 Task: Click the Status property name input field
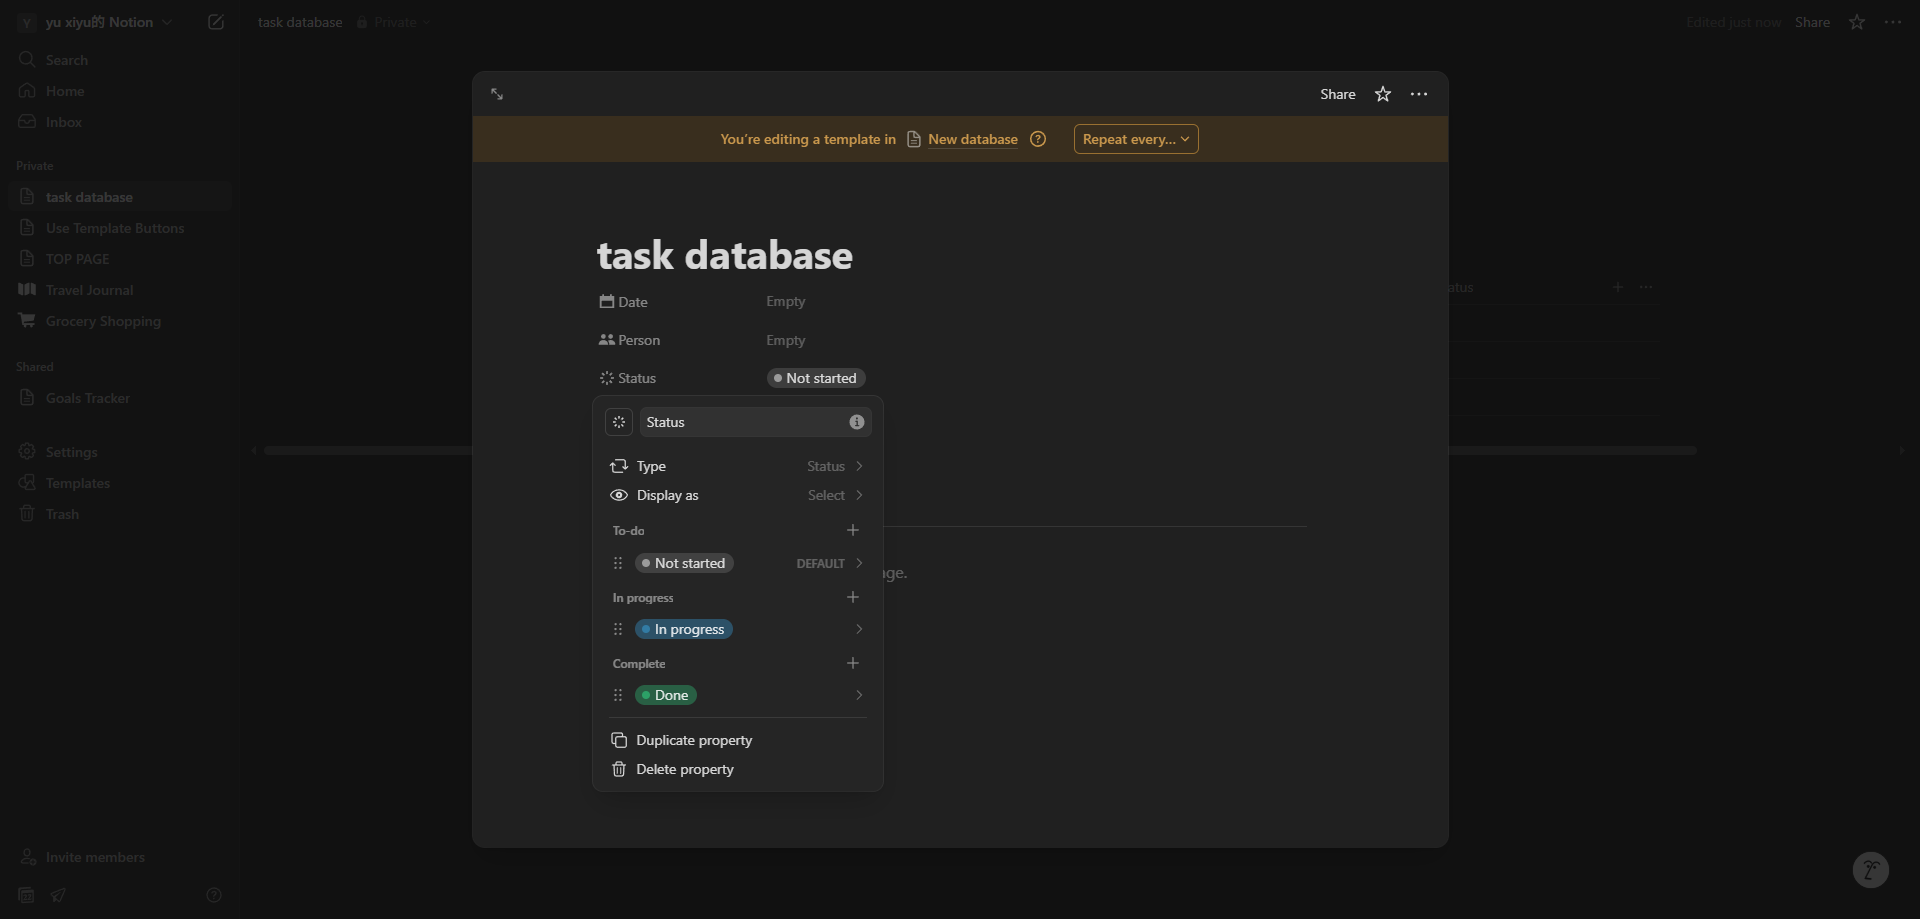click(x=755, y=422)
